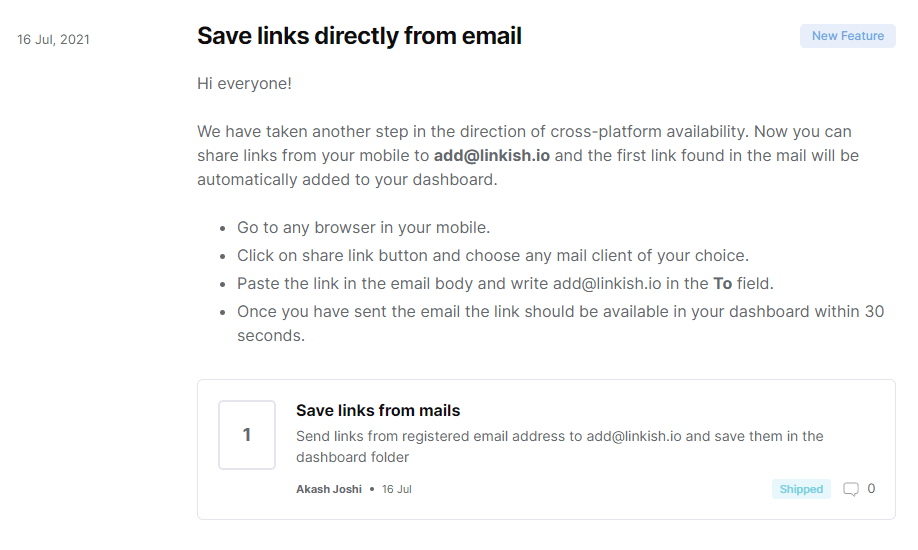Click author name Akash Joshi
This screenshot has height=550, width=918.
click(329, 489)
